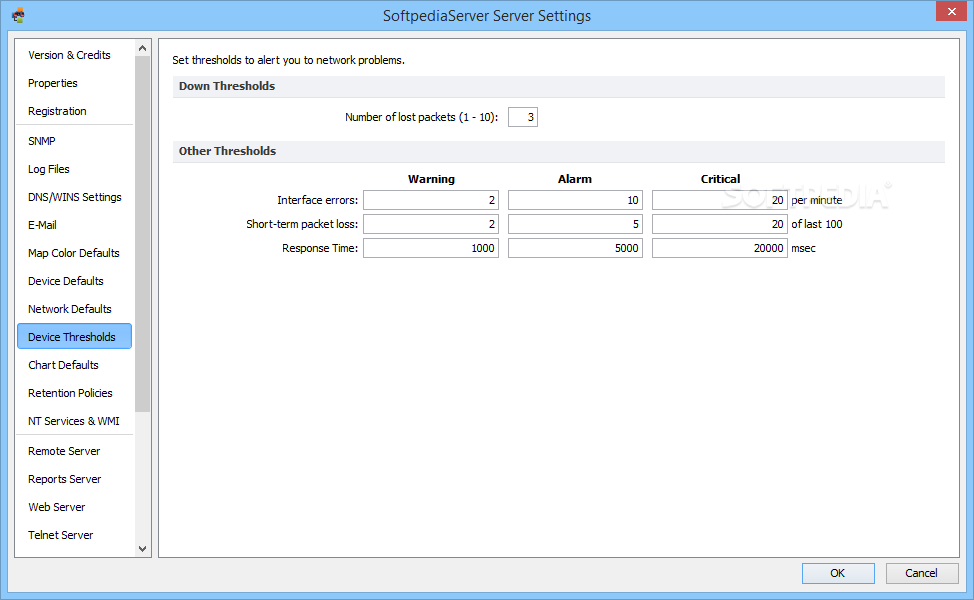Open the Registration settings page

57,111
